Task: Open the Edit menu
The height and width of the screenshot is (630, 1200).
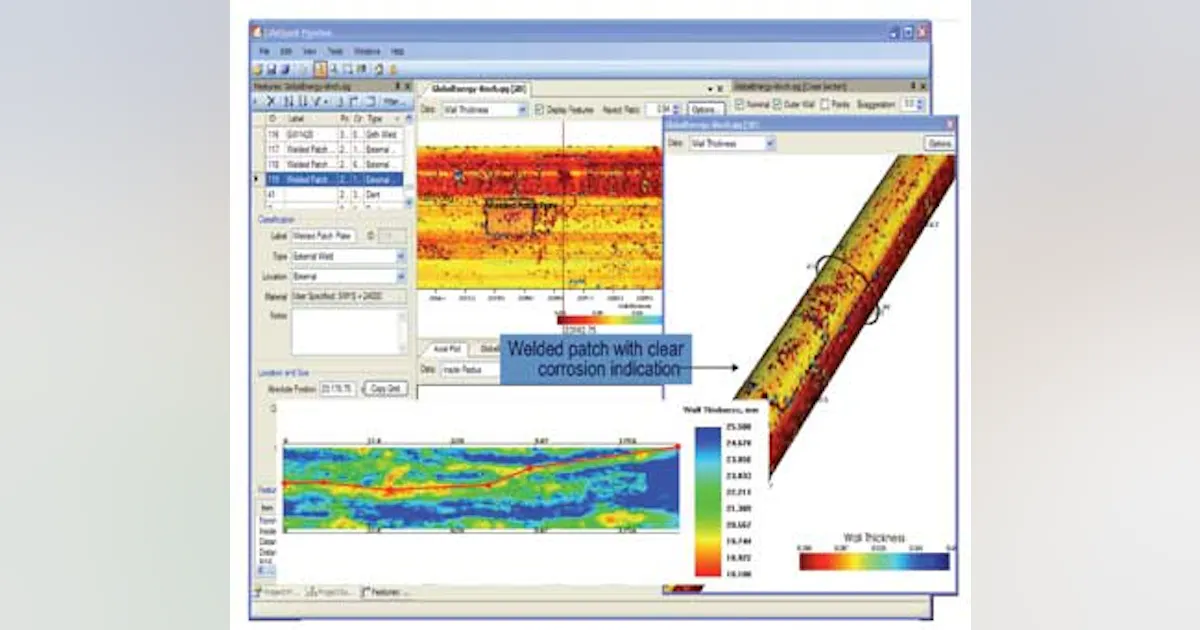Action: pos(286,51)
